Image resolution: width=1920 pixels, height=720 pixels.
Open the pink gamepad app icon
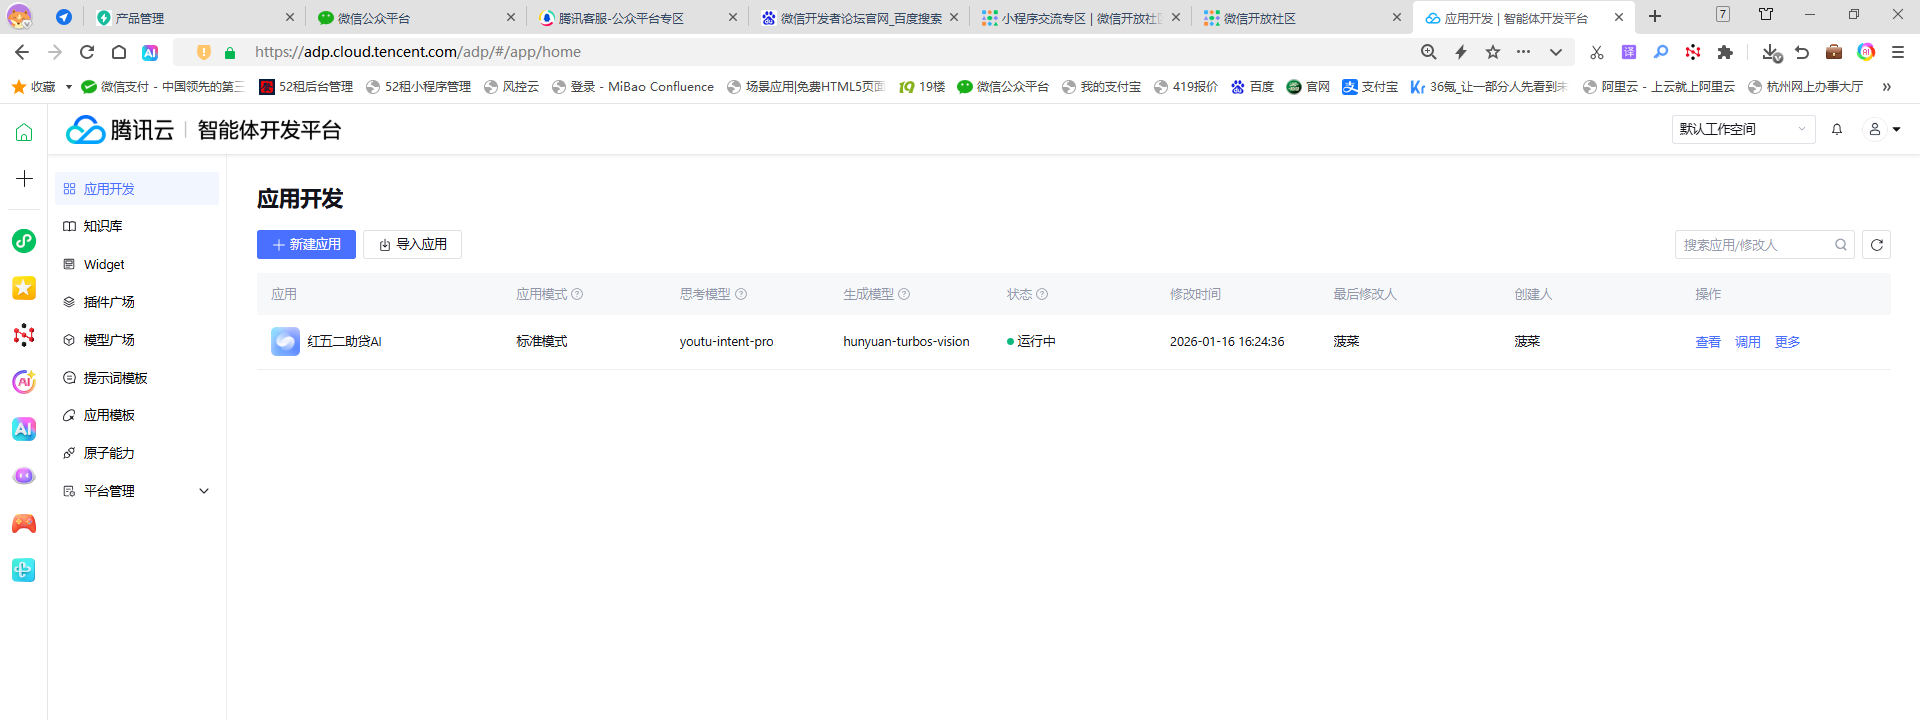tap(24, 524)
